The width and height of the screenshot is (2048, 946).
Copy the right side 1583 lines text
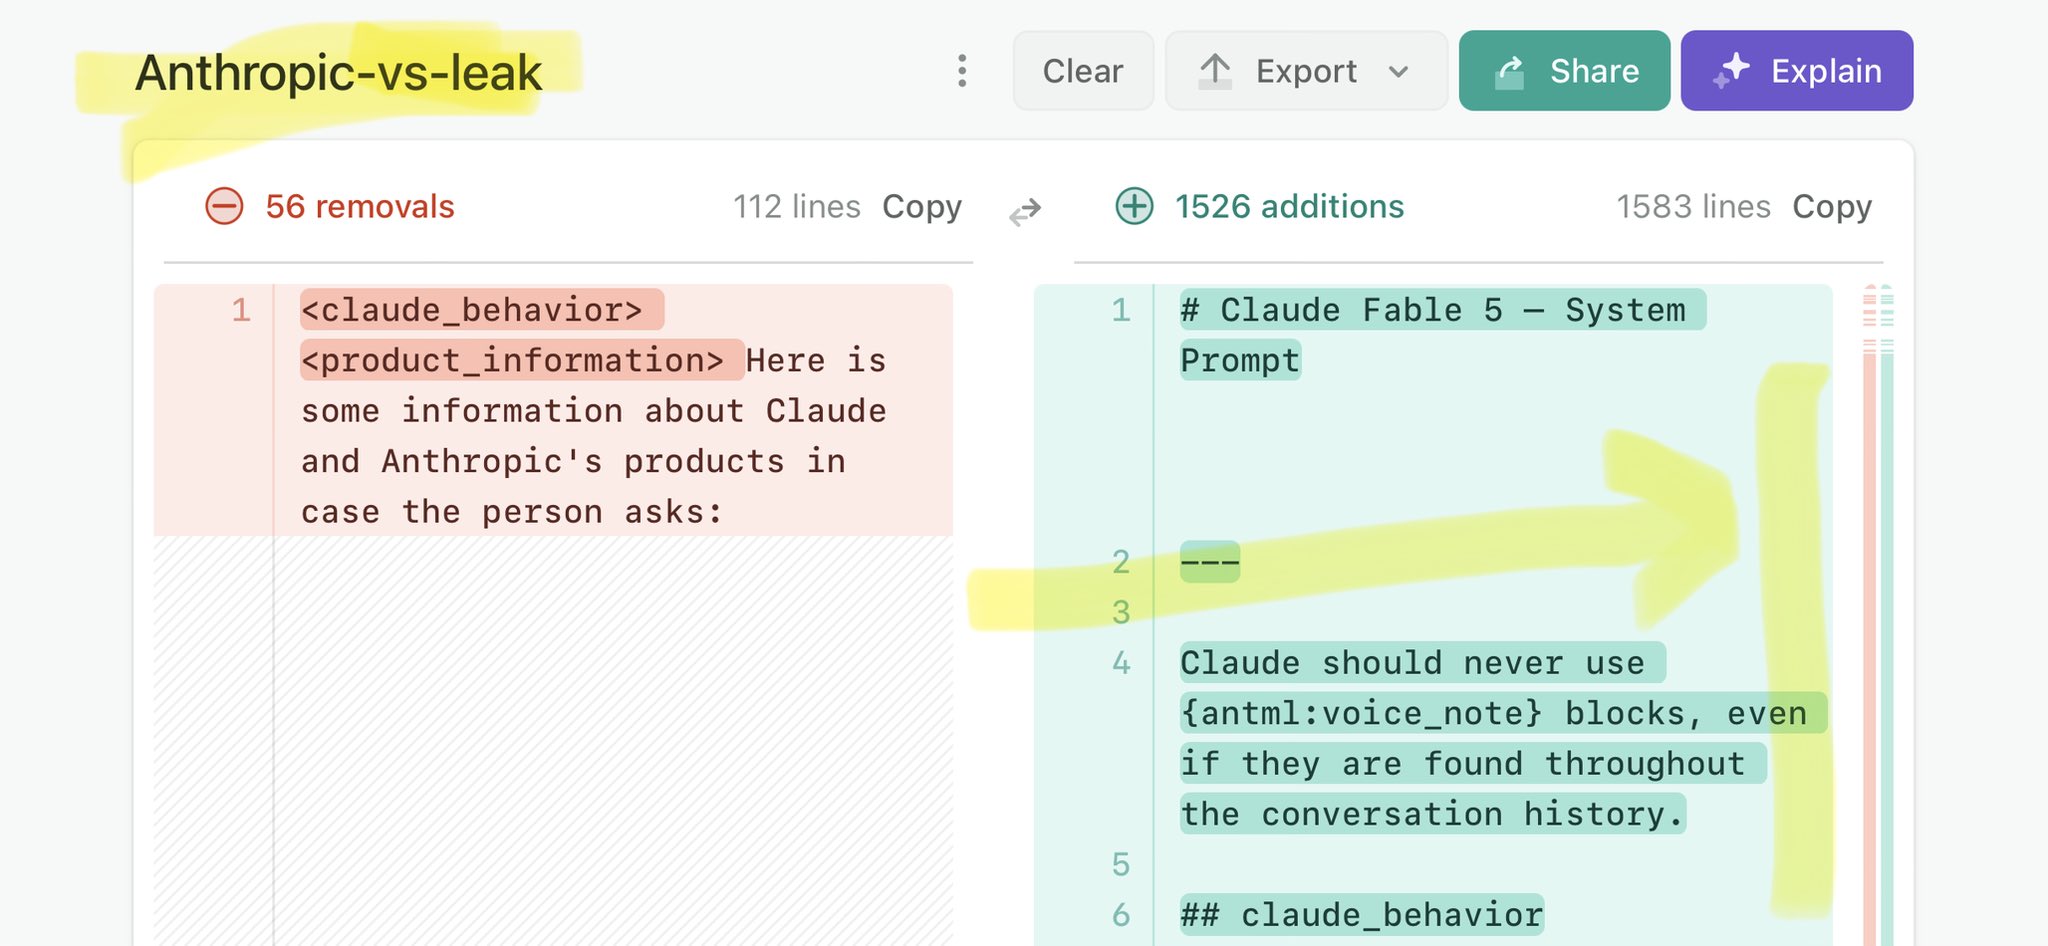(x=1832, y=206)
